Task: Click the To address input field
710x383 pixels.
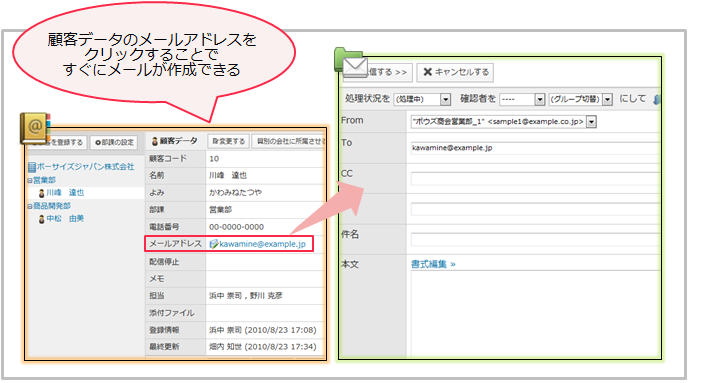Action: 535,148
